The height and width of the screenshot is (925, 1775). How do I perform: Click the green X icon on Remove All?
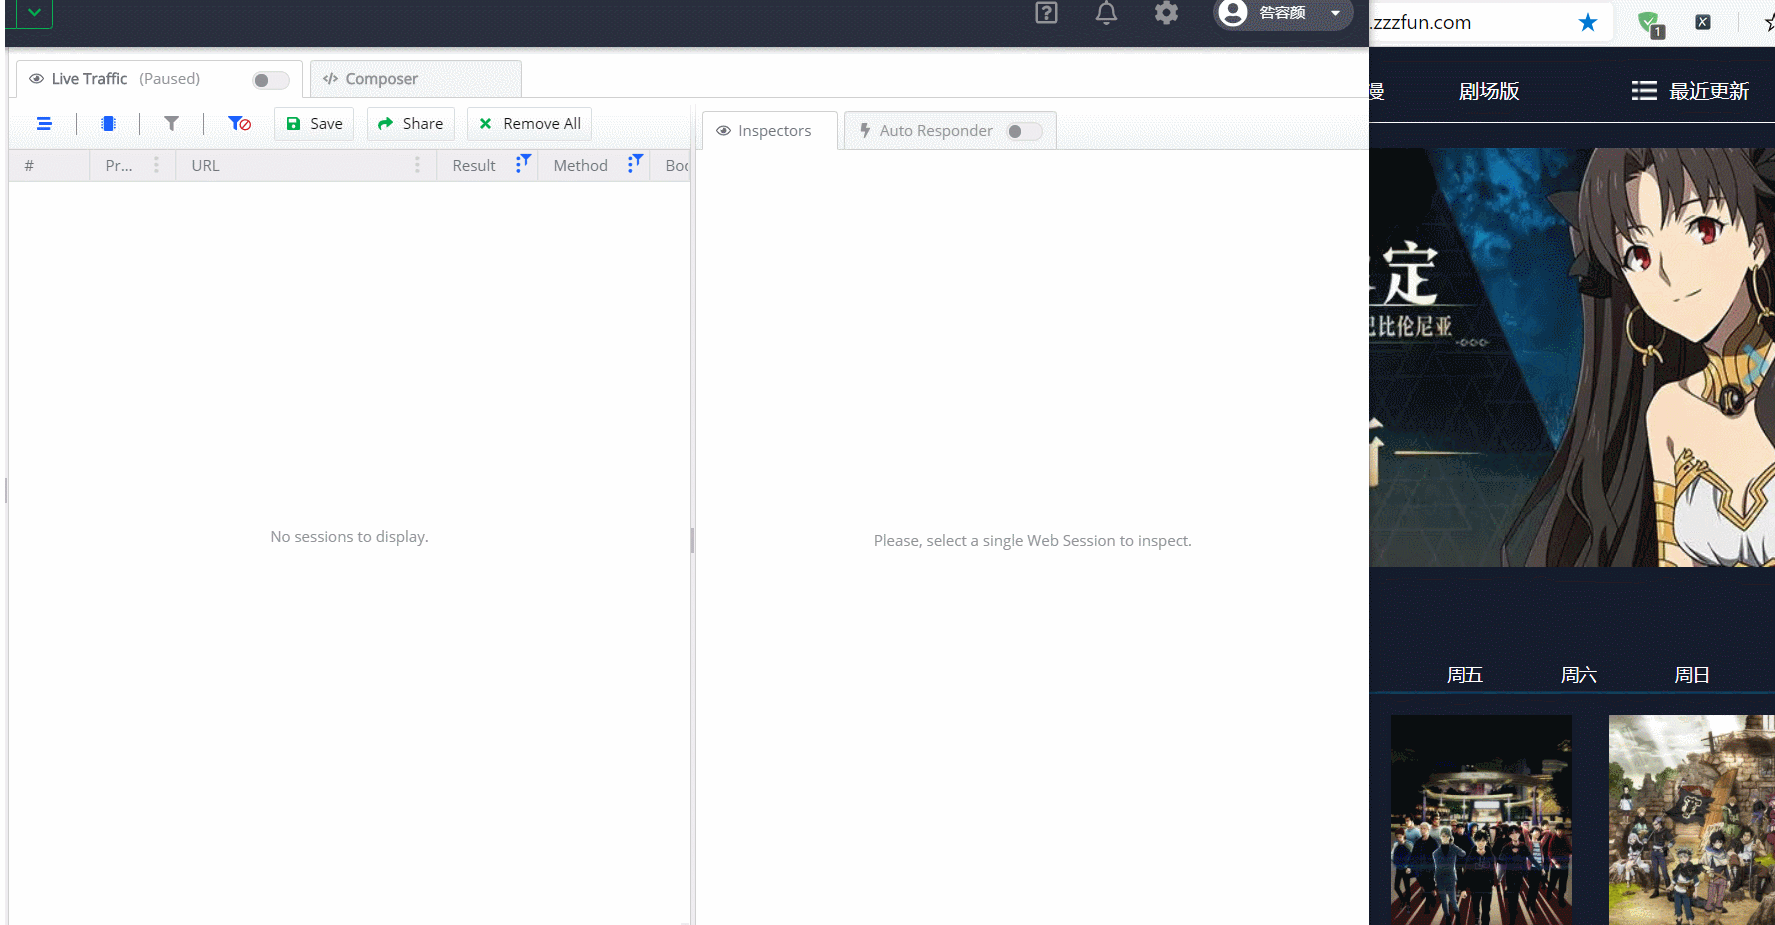point(485,124)
